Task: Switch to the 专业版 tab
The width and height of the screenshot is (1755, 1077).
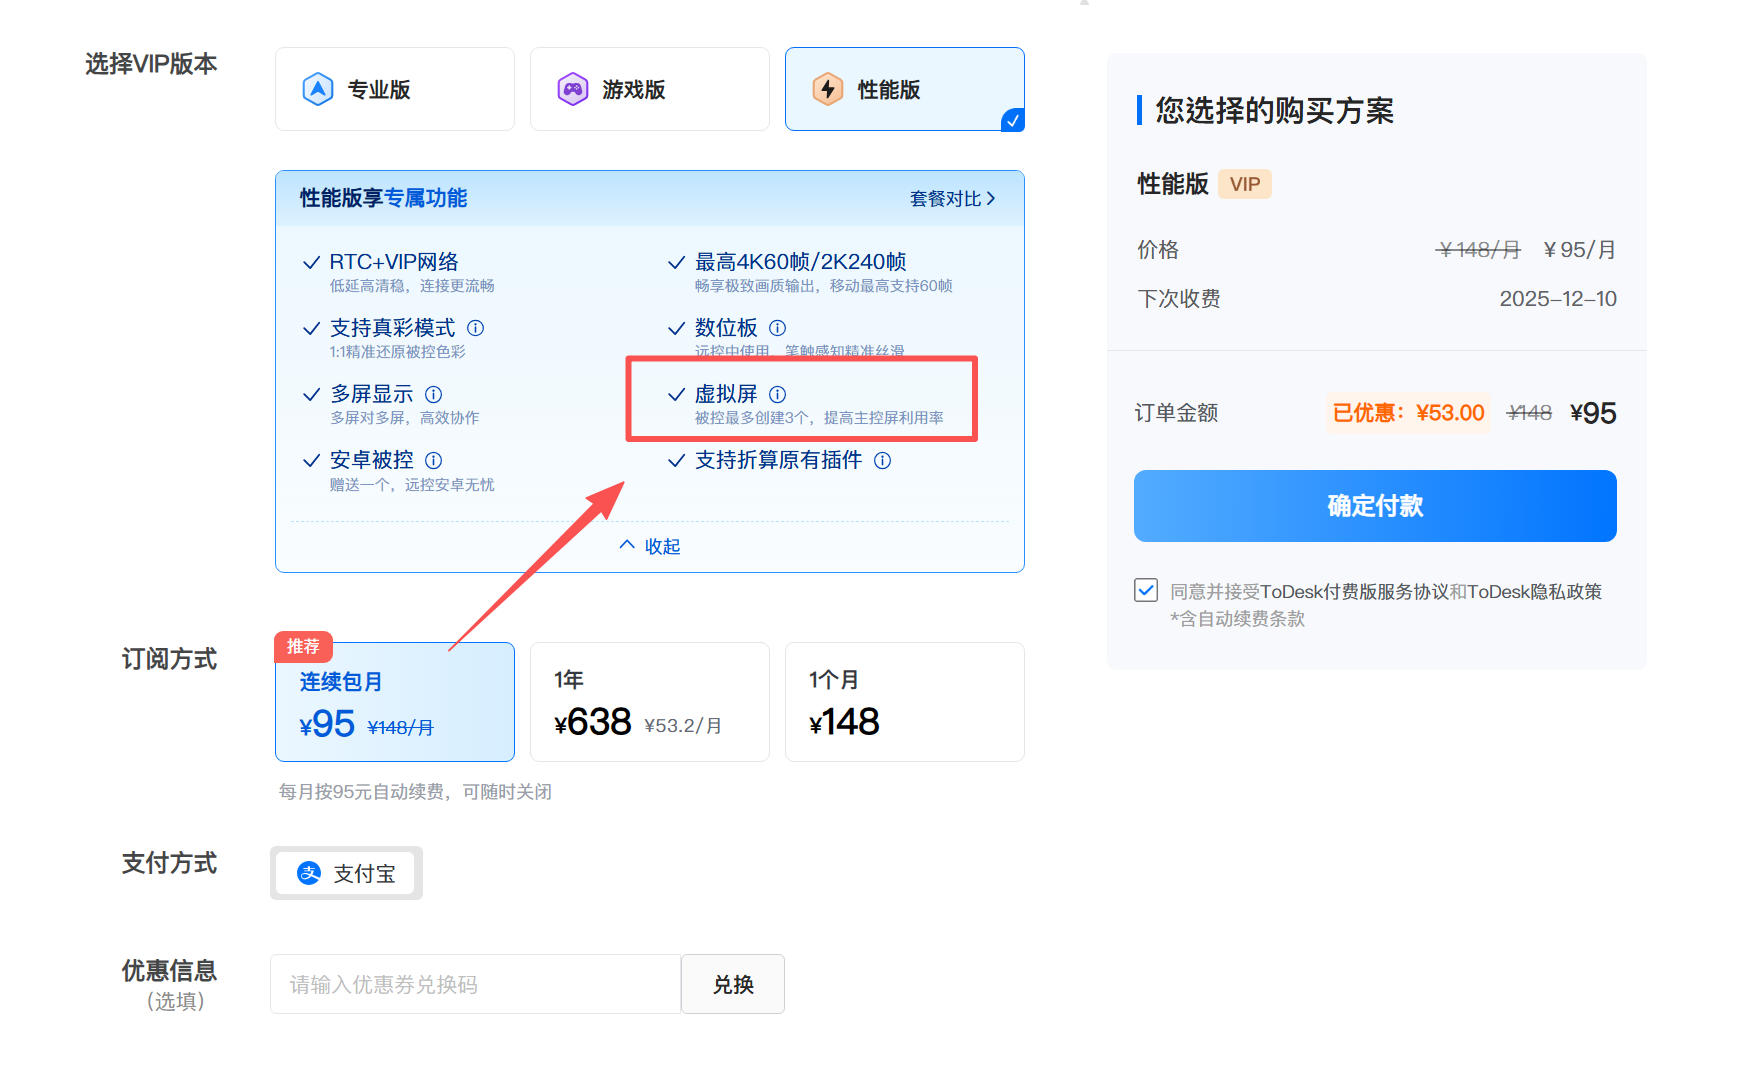Action: (394, 89)
